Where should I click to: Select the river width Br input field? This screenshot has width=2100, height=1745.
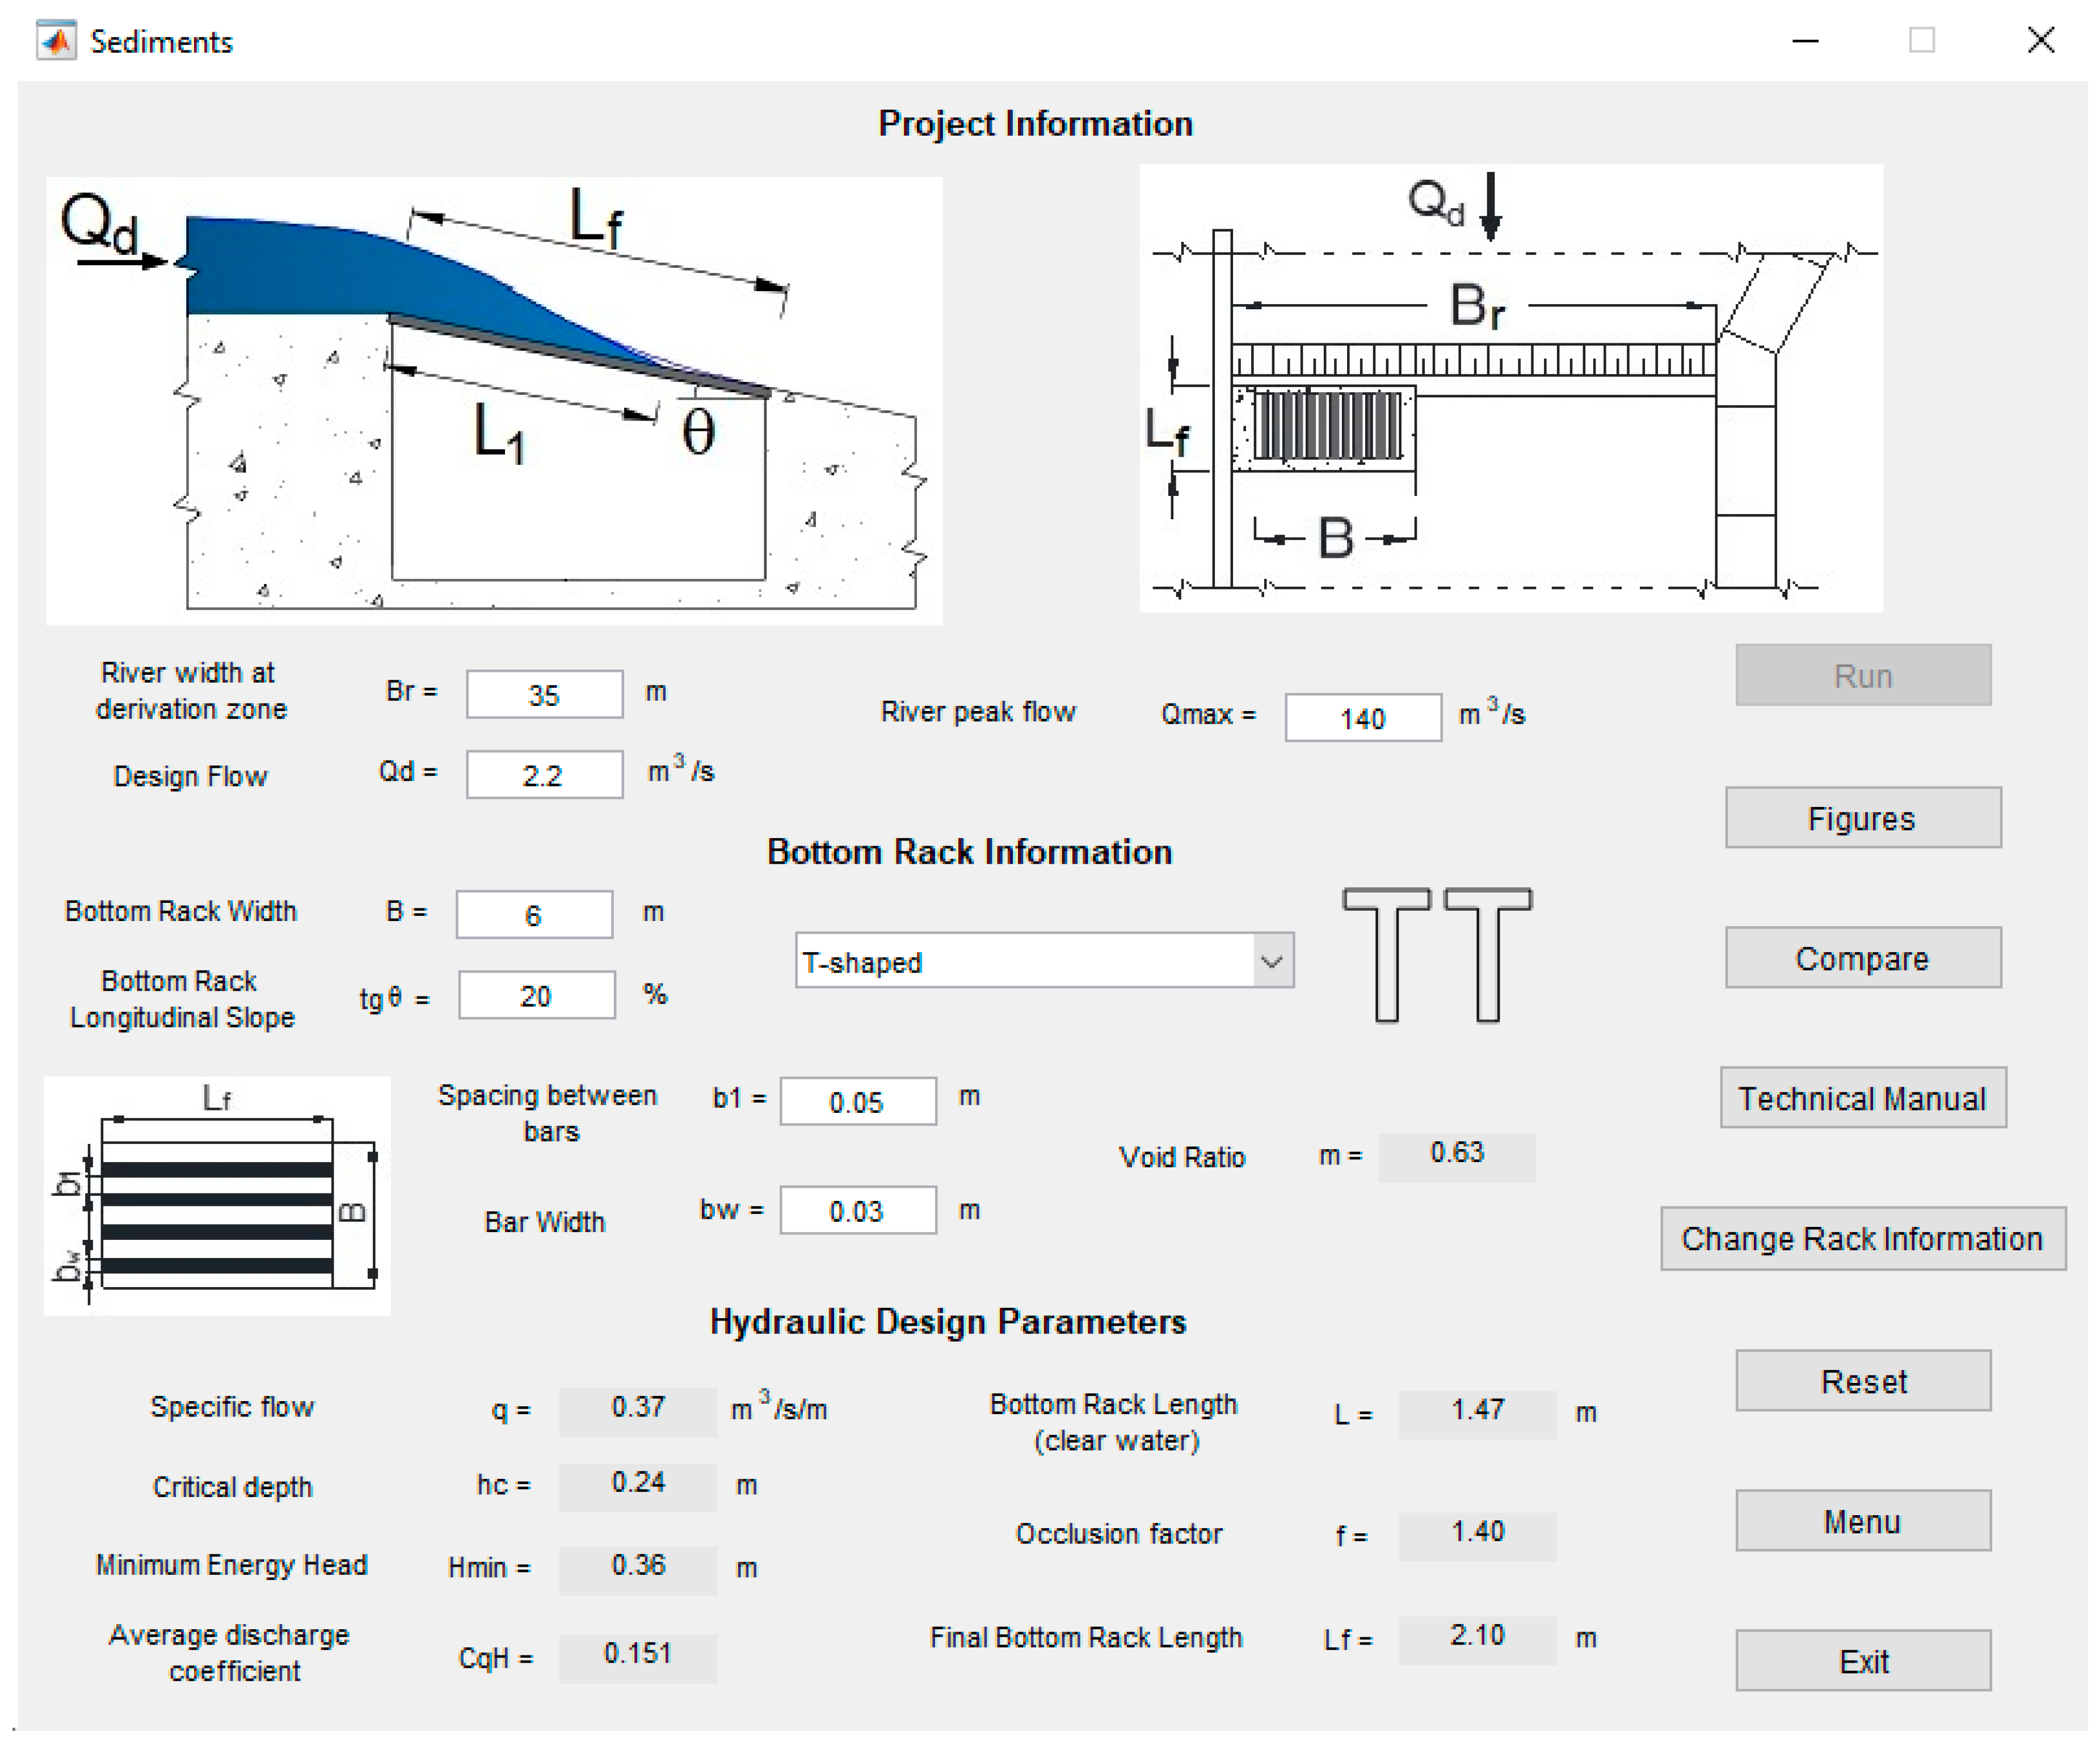point(544,694)
